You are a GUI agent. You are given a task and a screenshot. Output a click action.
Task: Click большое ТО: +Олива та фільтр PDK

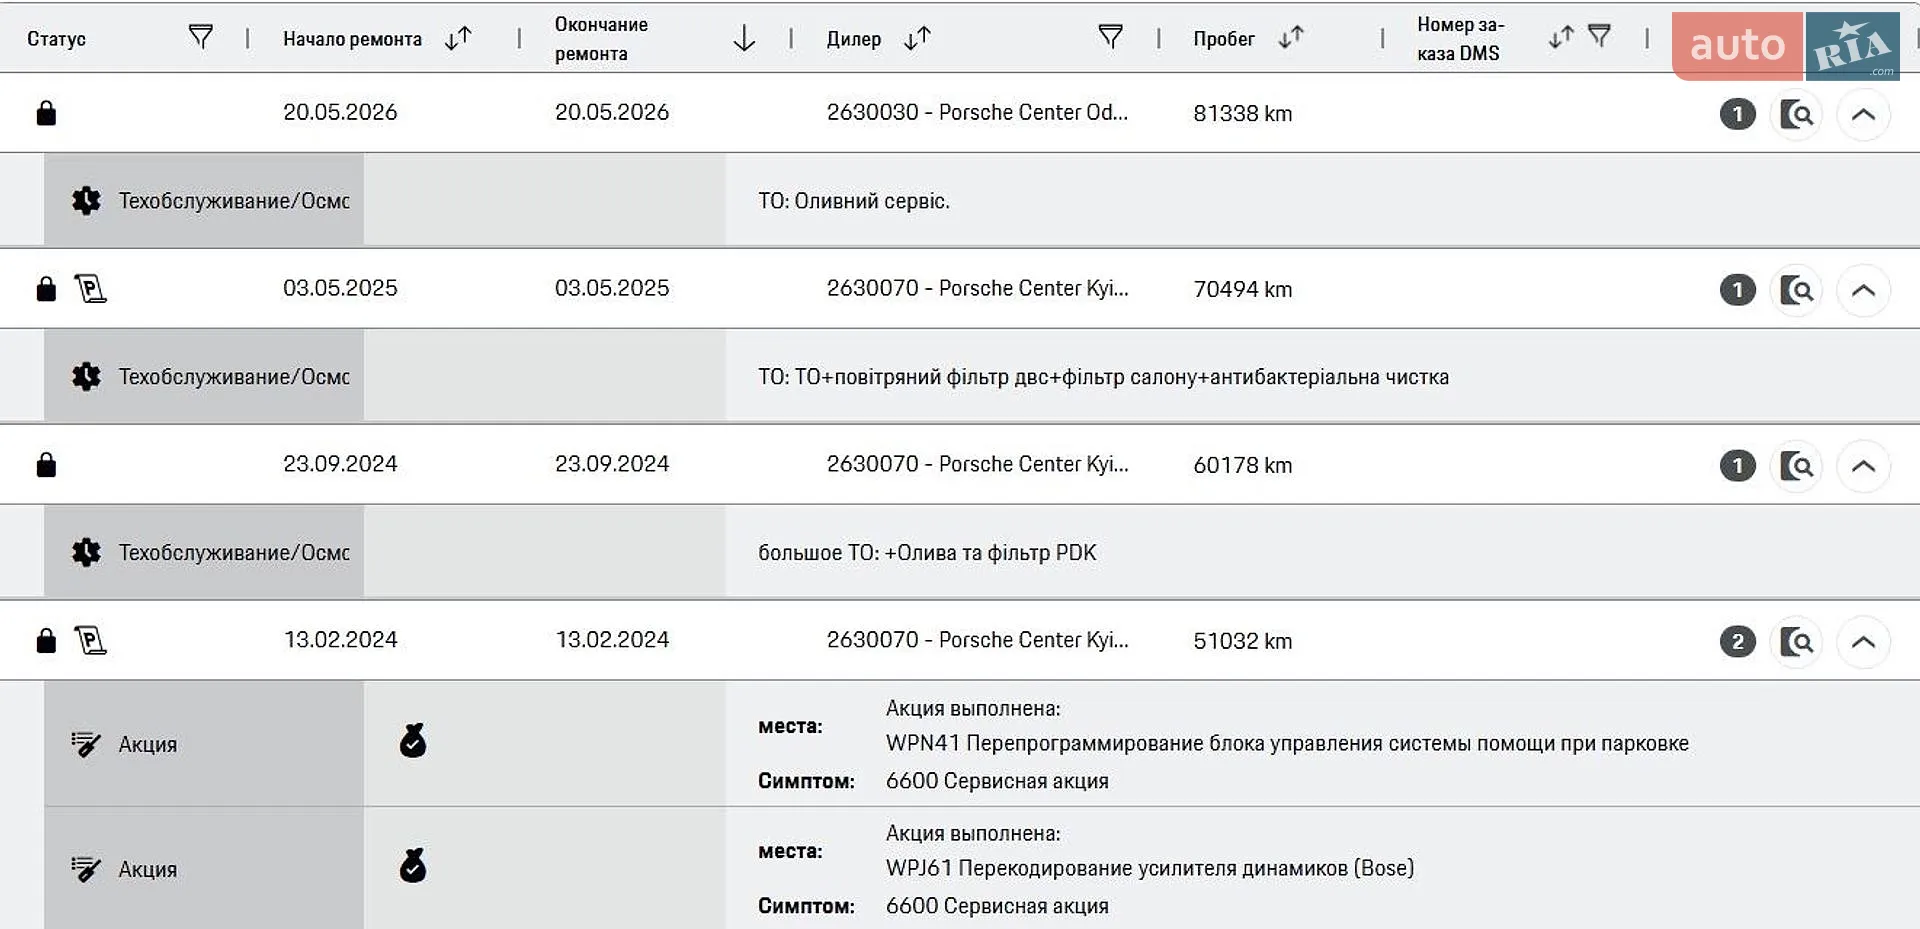pyautogui.click(x=927, y=553)
